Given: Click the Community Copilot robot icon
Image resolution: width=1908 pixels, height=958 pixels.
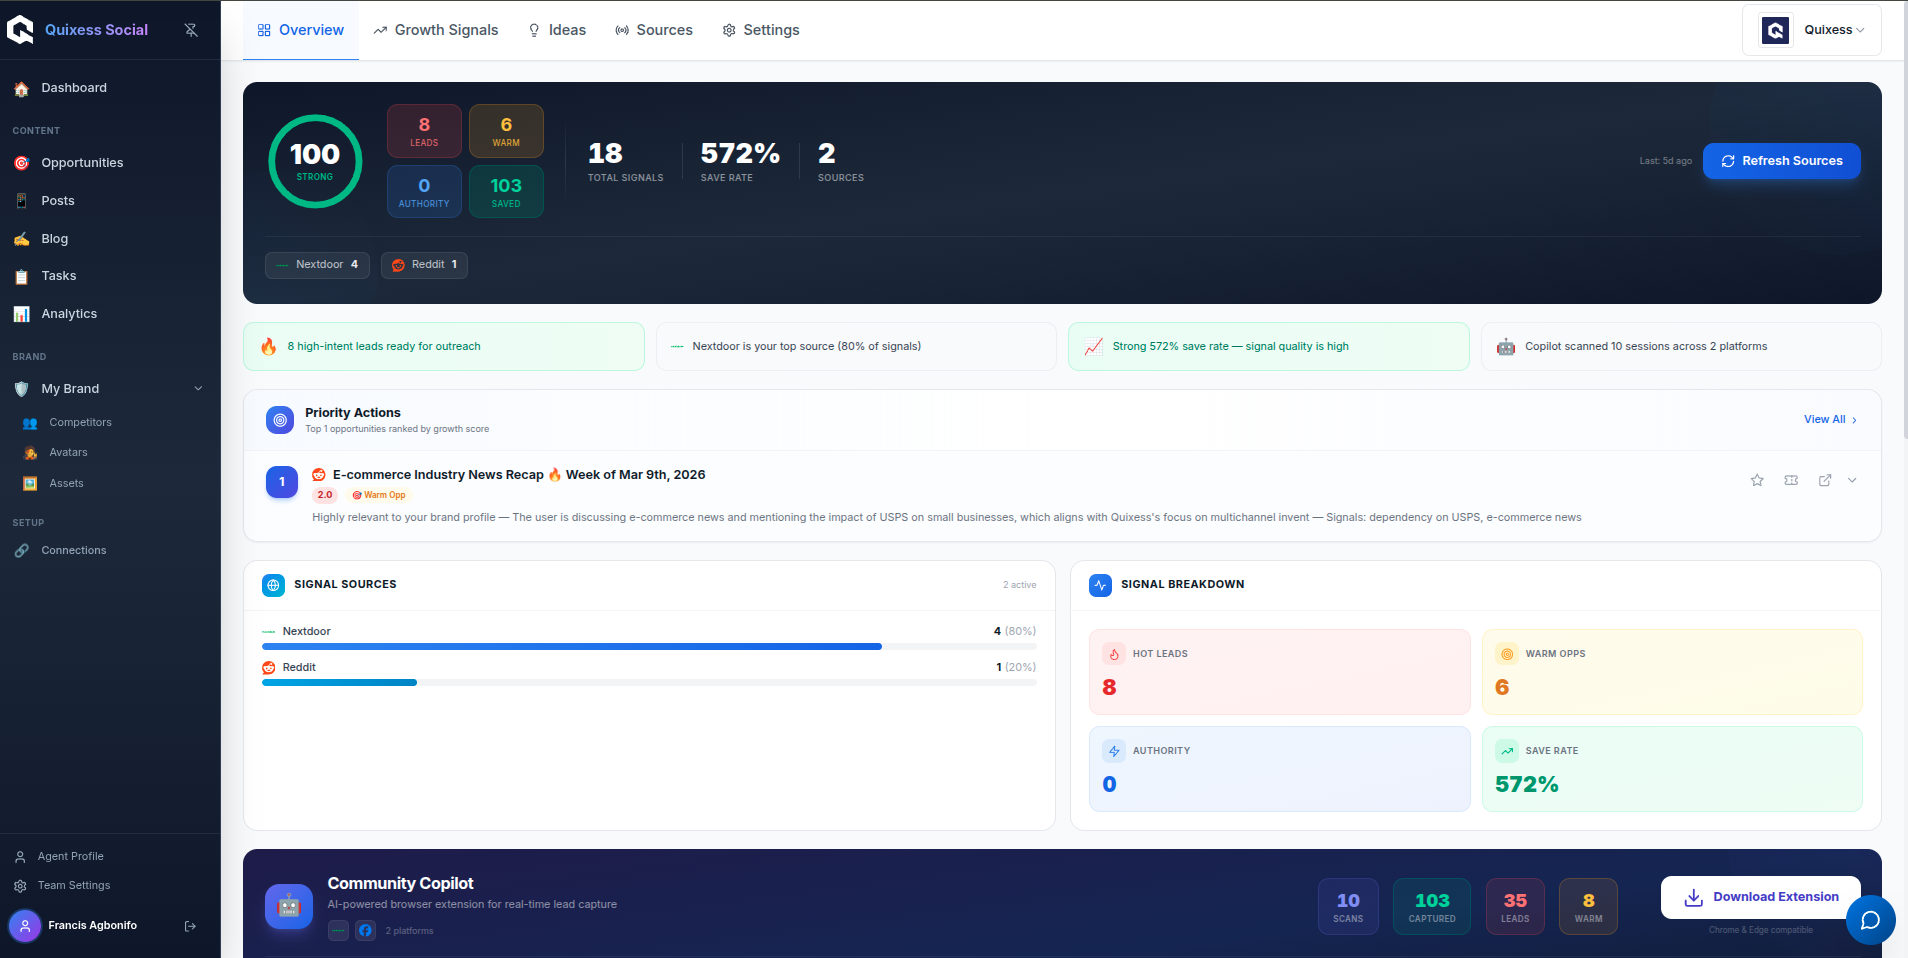Looking at the screenshot, I should coord(289,906).
